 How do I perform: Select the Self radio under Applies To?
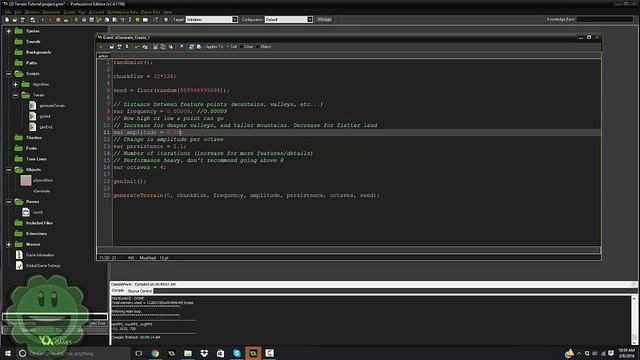click(232, 47)
